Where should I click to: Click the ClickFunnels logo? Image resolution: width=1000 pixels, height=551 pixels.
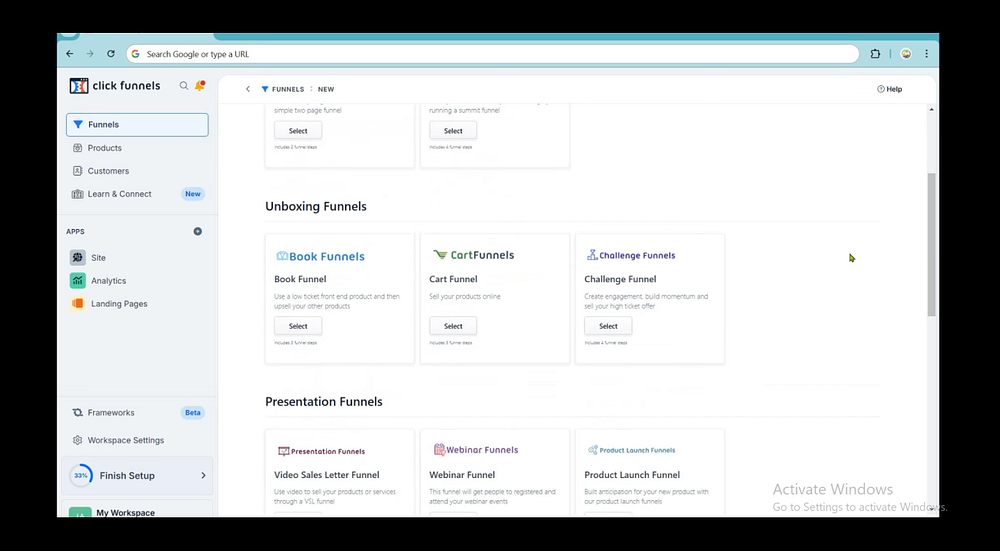115,85
